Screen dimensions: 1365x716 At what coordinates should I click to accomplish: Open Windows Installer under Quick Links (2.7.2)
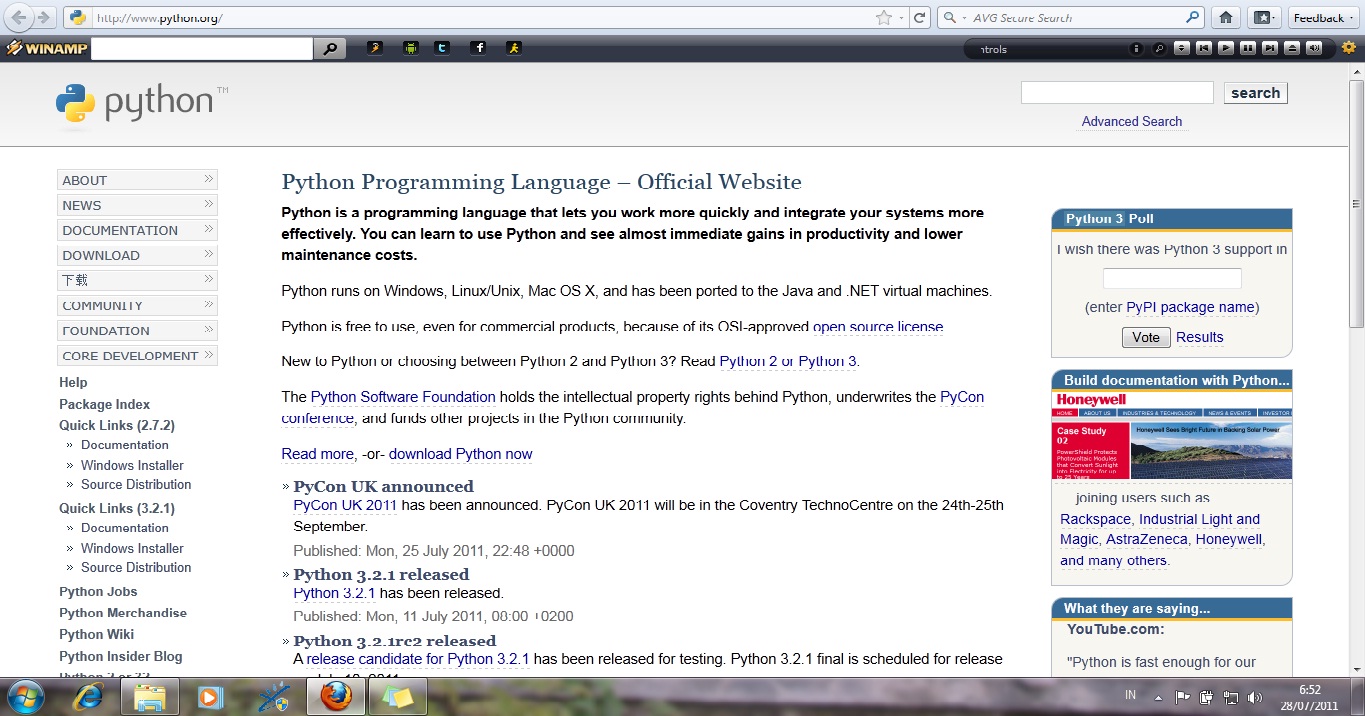click(x=132, y=465)
